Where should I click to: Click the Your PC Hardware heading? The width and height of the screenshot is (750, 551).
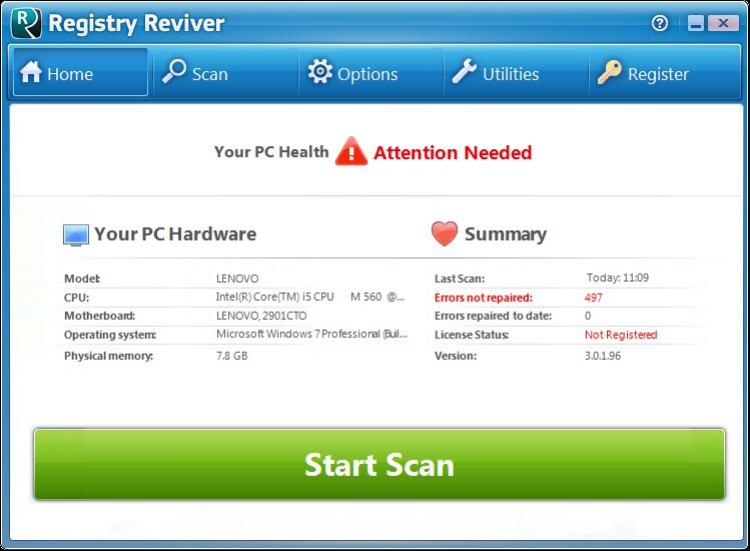click(175, 234)
